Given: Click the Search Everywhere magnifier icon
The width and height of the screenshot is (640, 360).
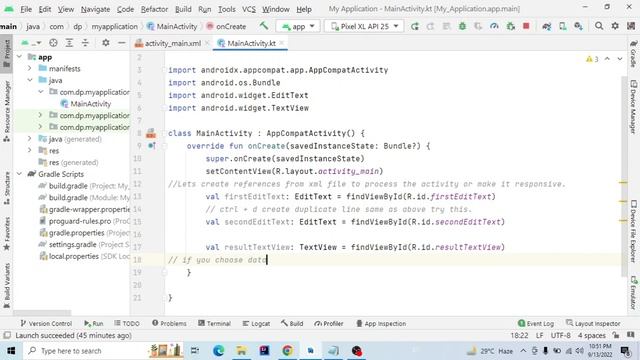Looking at the screenshot, I should 599,26.
